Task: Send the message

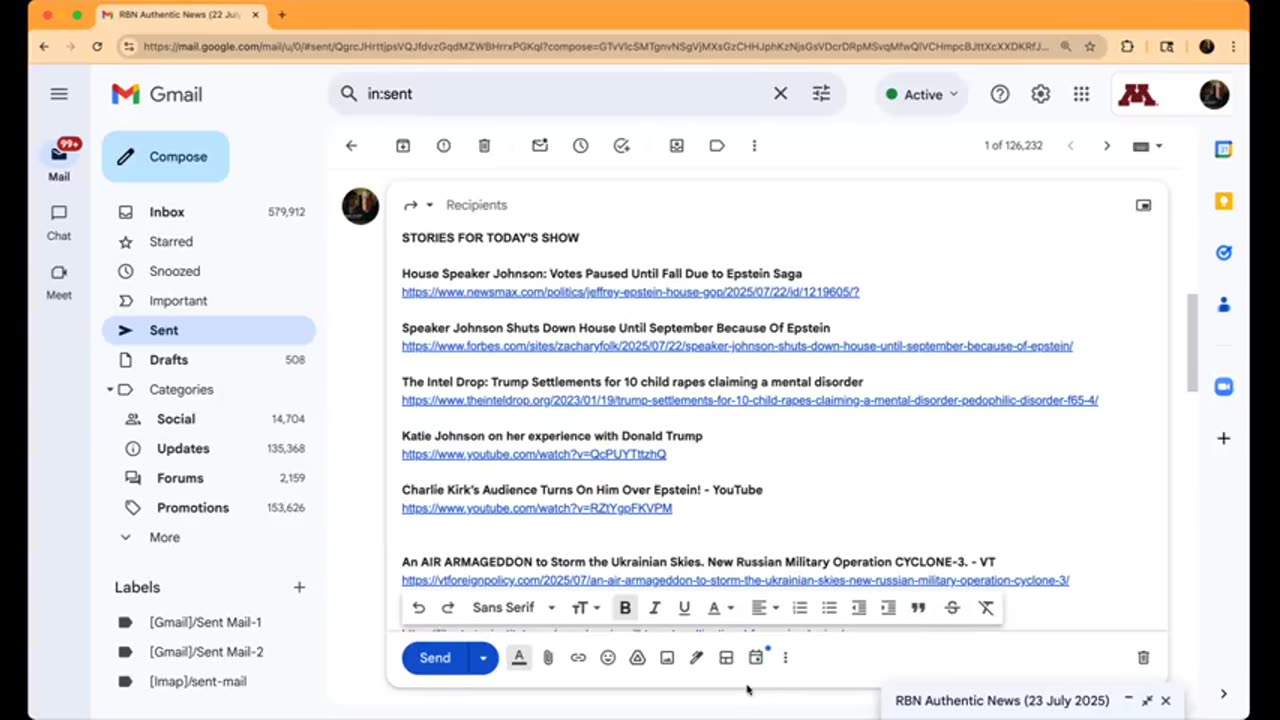Action: [435, 658]
